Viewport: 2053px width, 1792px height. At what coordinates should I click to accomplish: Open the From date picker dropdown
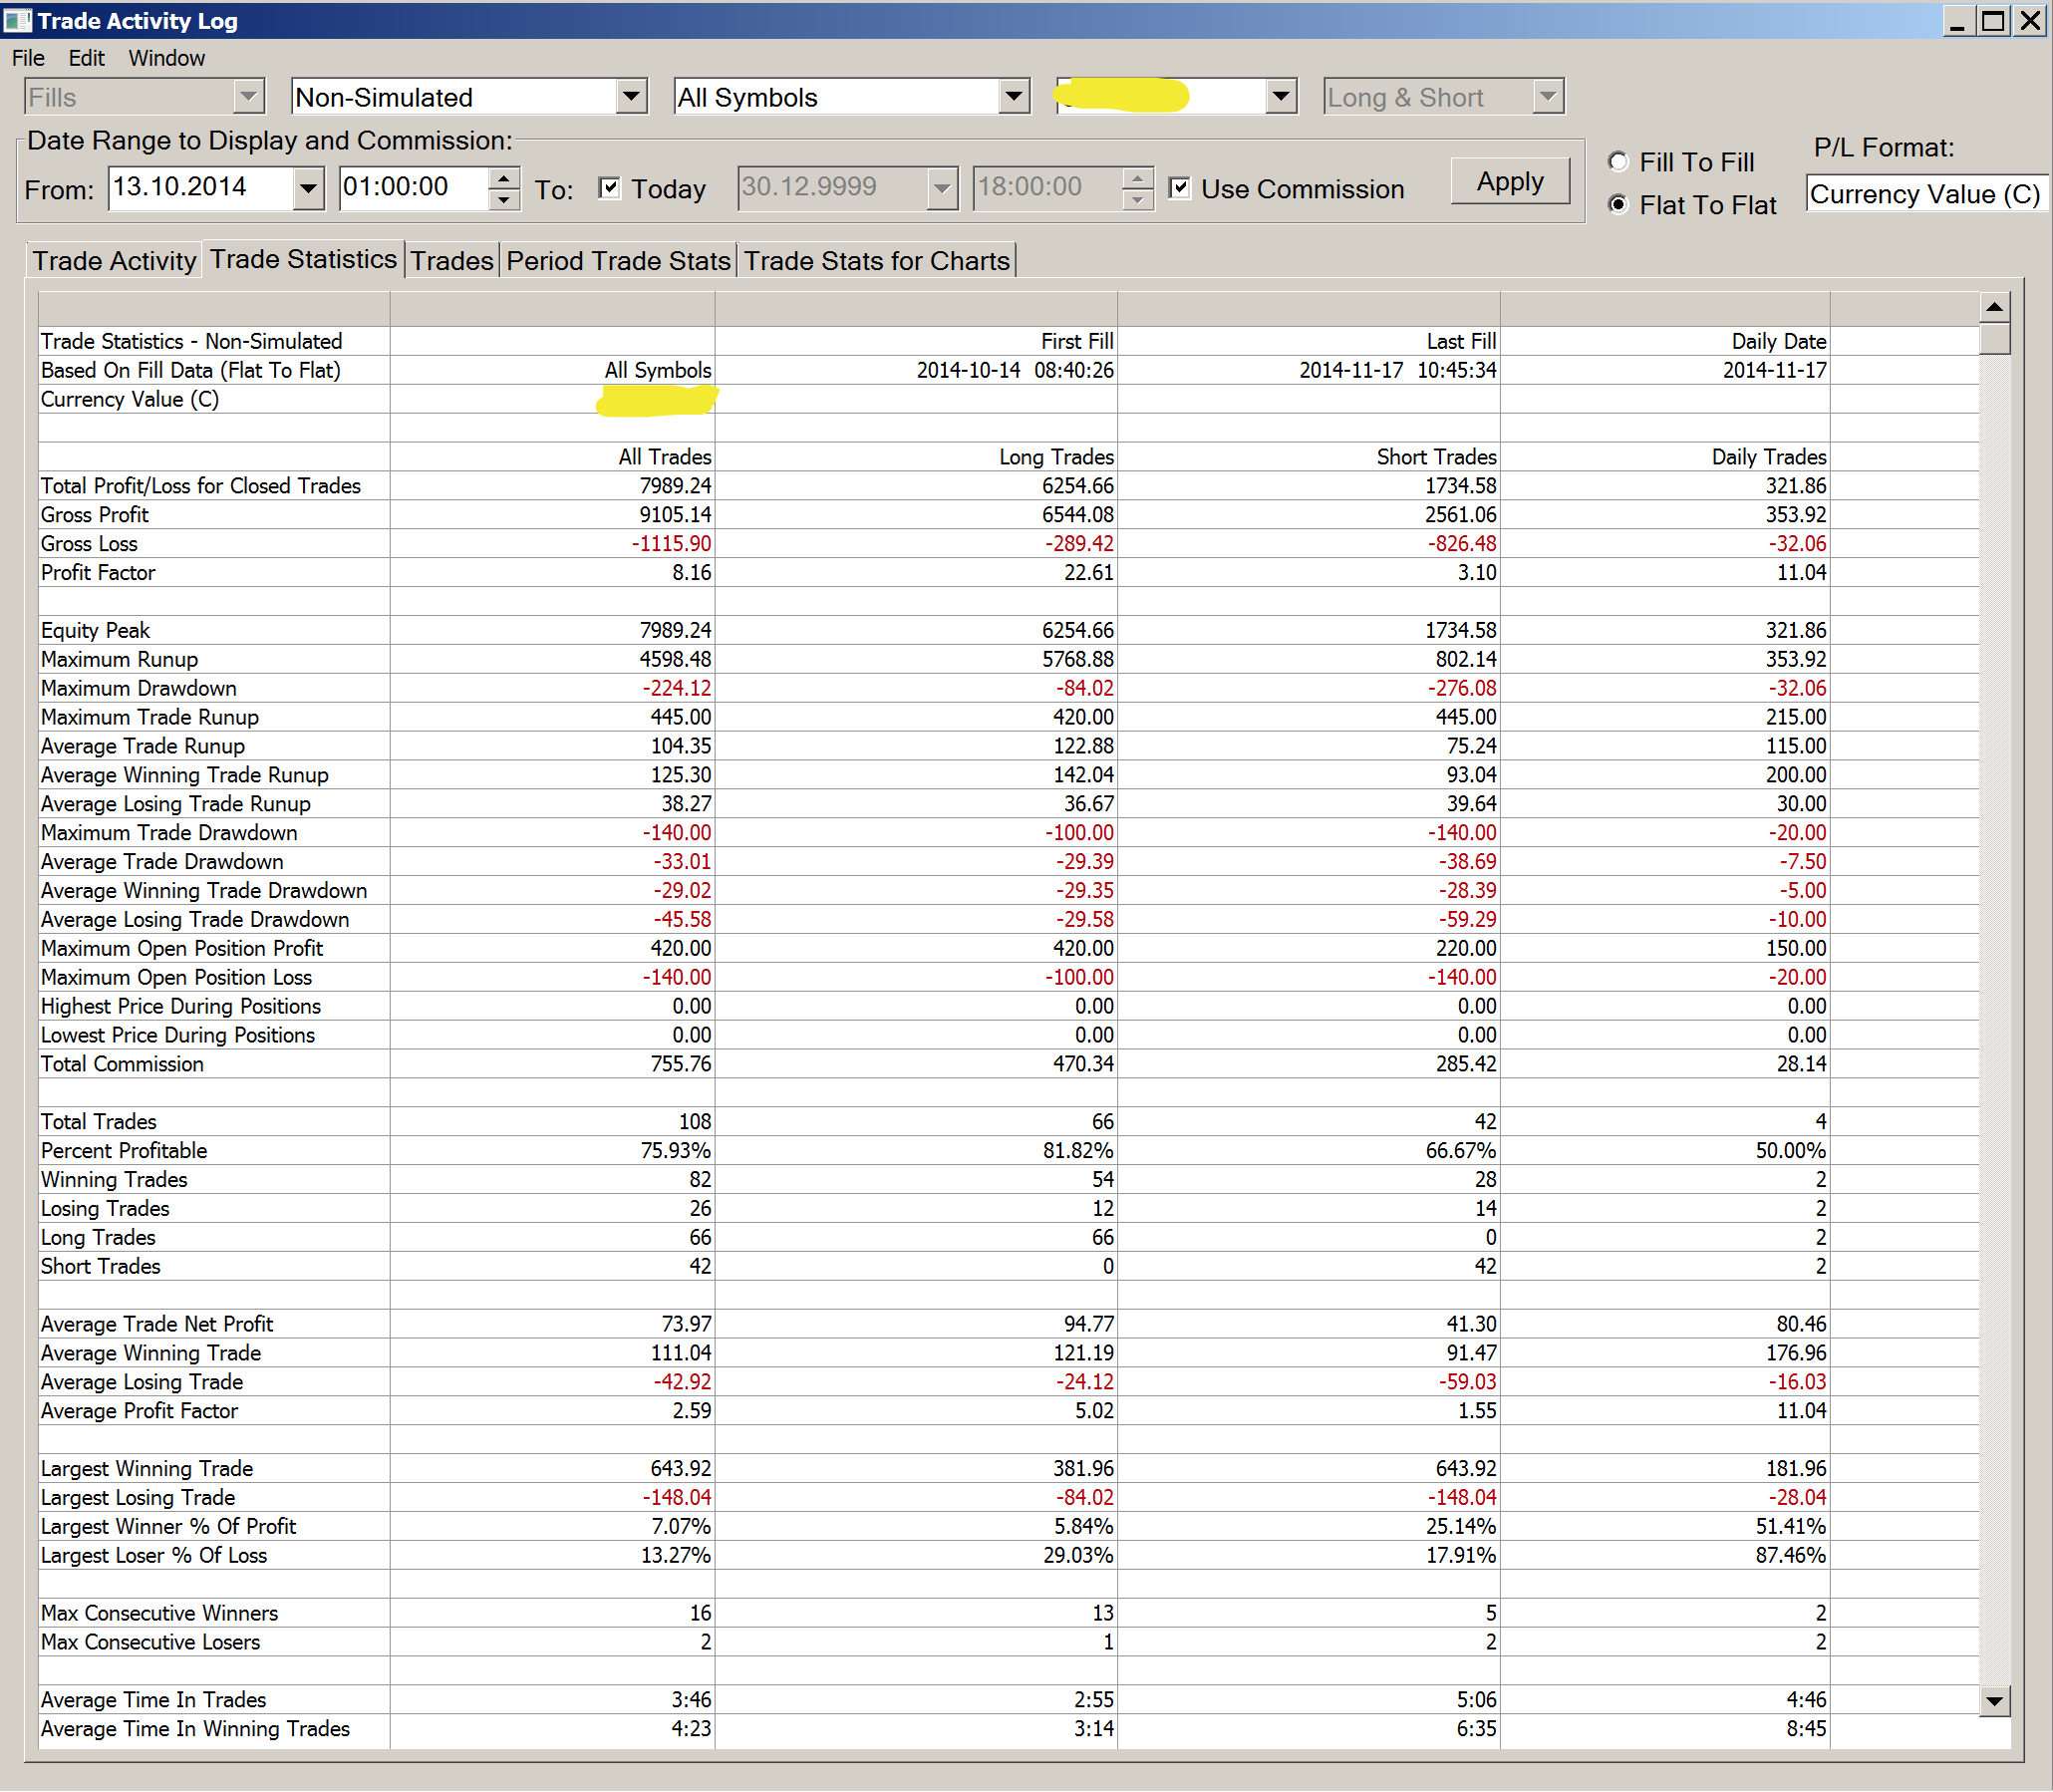[x=308, y=188]
